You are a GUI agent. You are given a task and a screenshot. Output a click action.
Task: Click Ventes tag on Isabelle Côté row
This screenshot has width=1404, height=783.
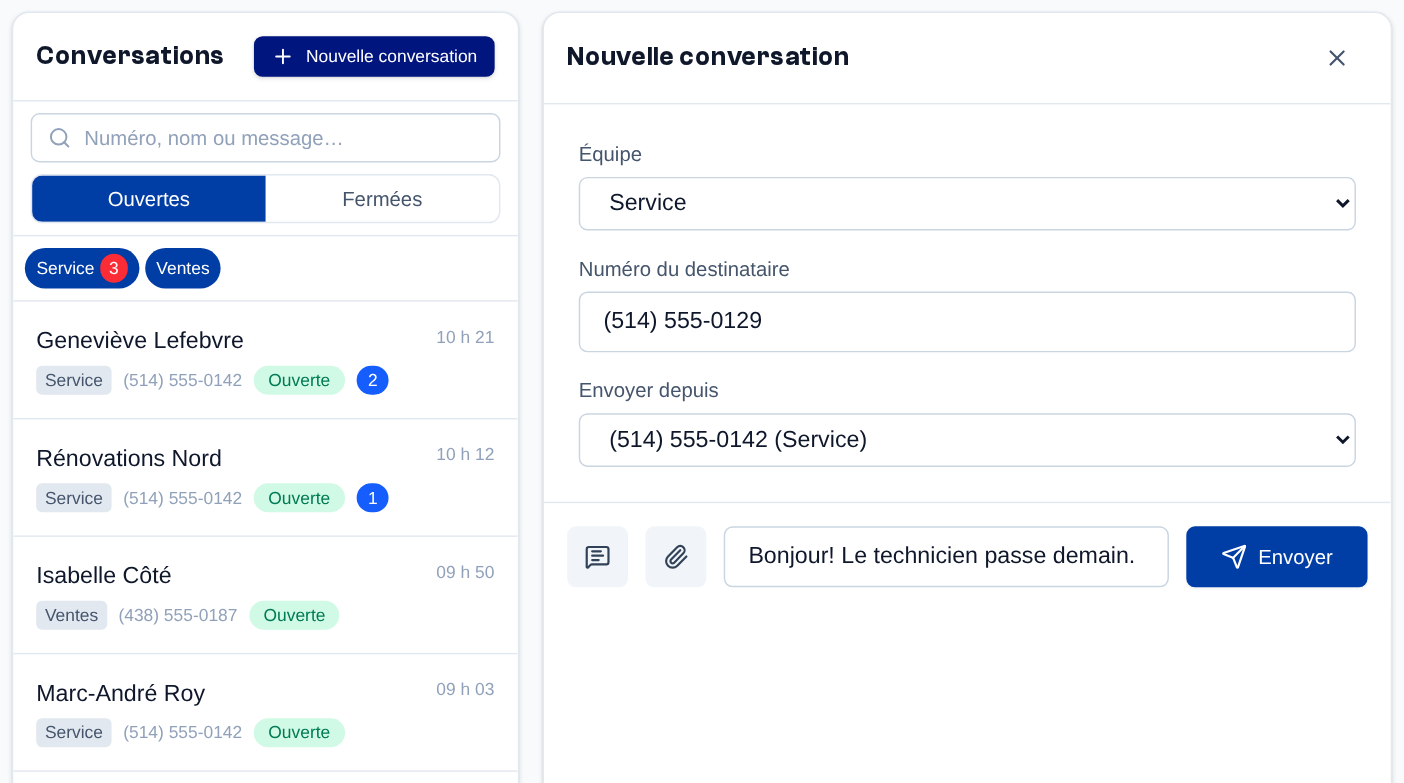pyautogui.click(x=72, y=615)
